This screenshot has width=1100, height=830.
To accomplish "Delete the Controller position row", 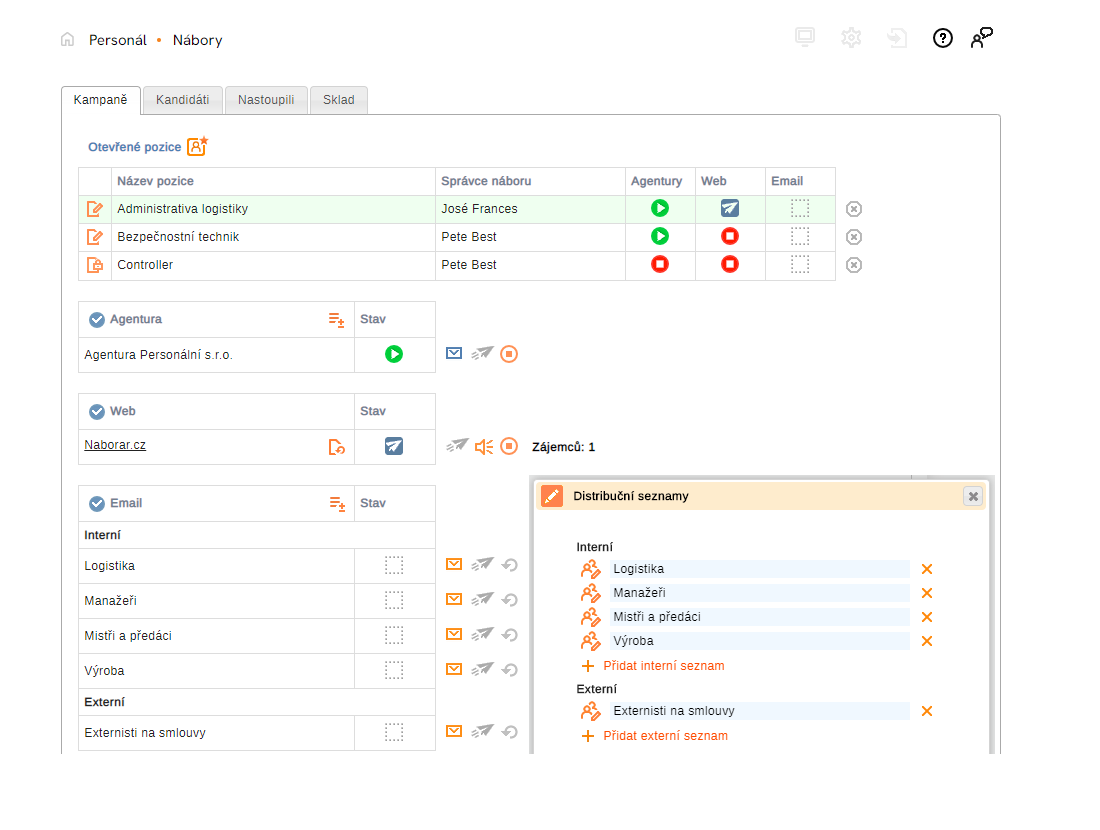I will click(853, 265).
